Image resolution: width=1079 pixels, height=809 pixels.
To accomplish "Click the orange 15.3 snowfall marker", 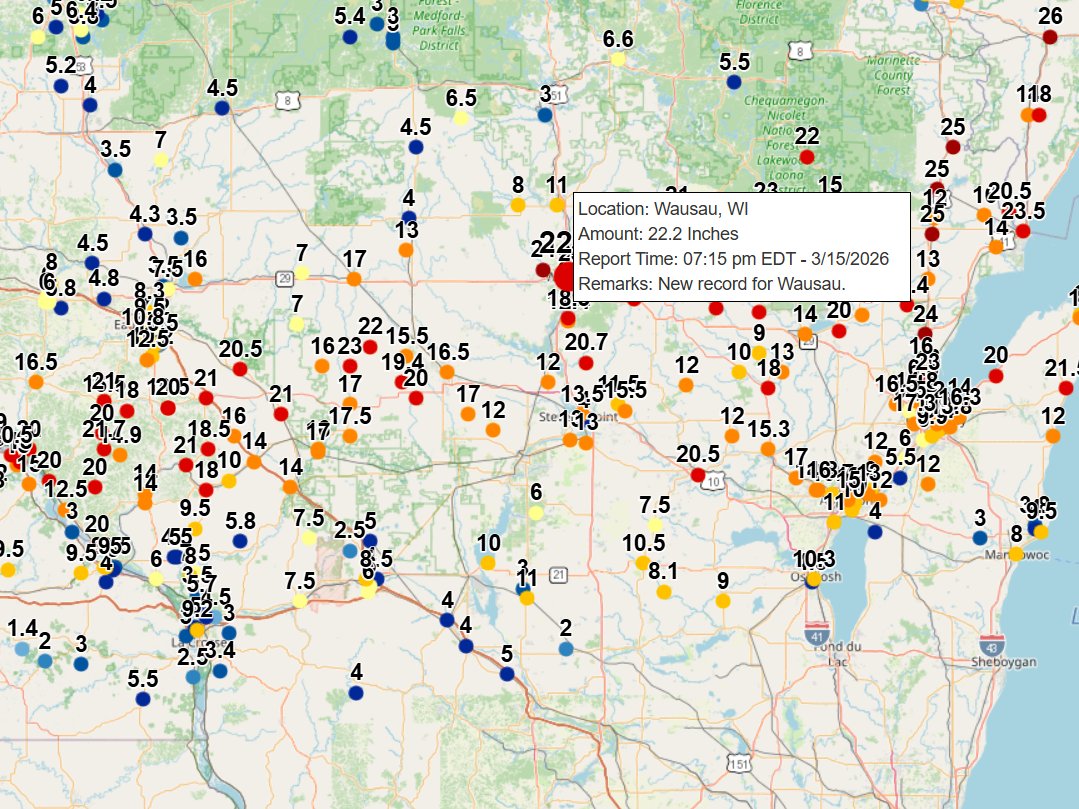I will pyautogui.click(x=768, y=449).
